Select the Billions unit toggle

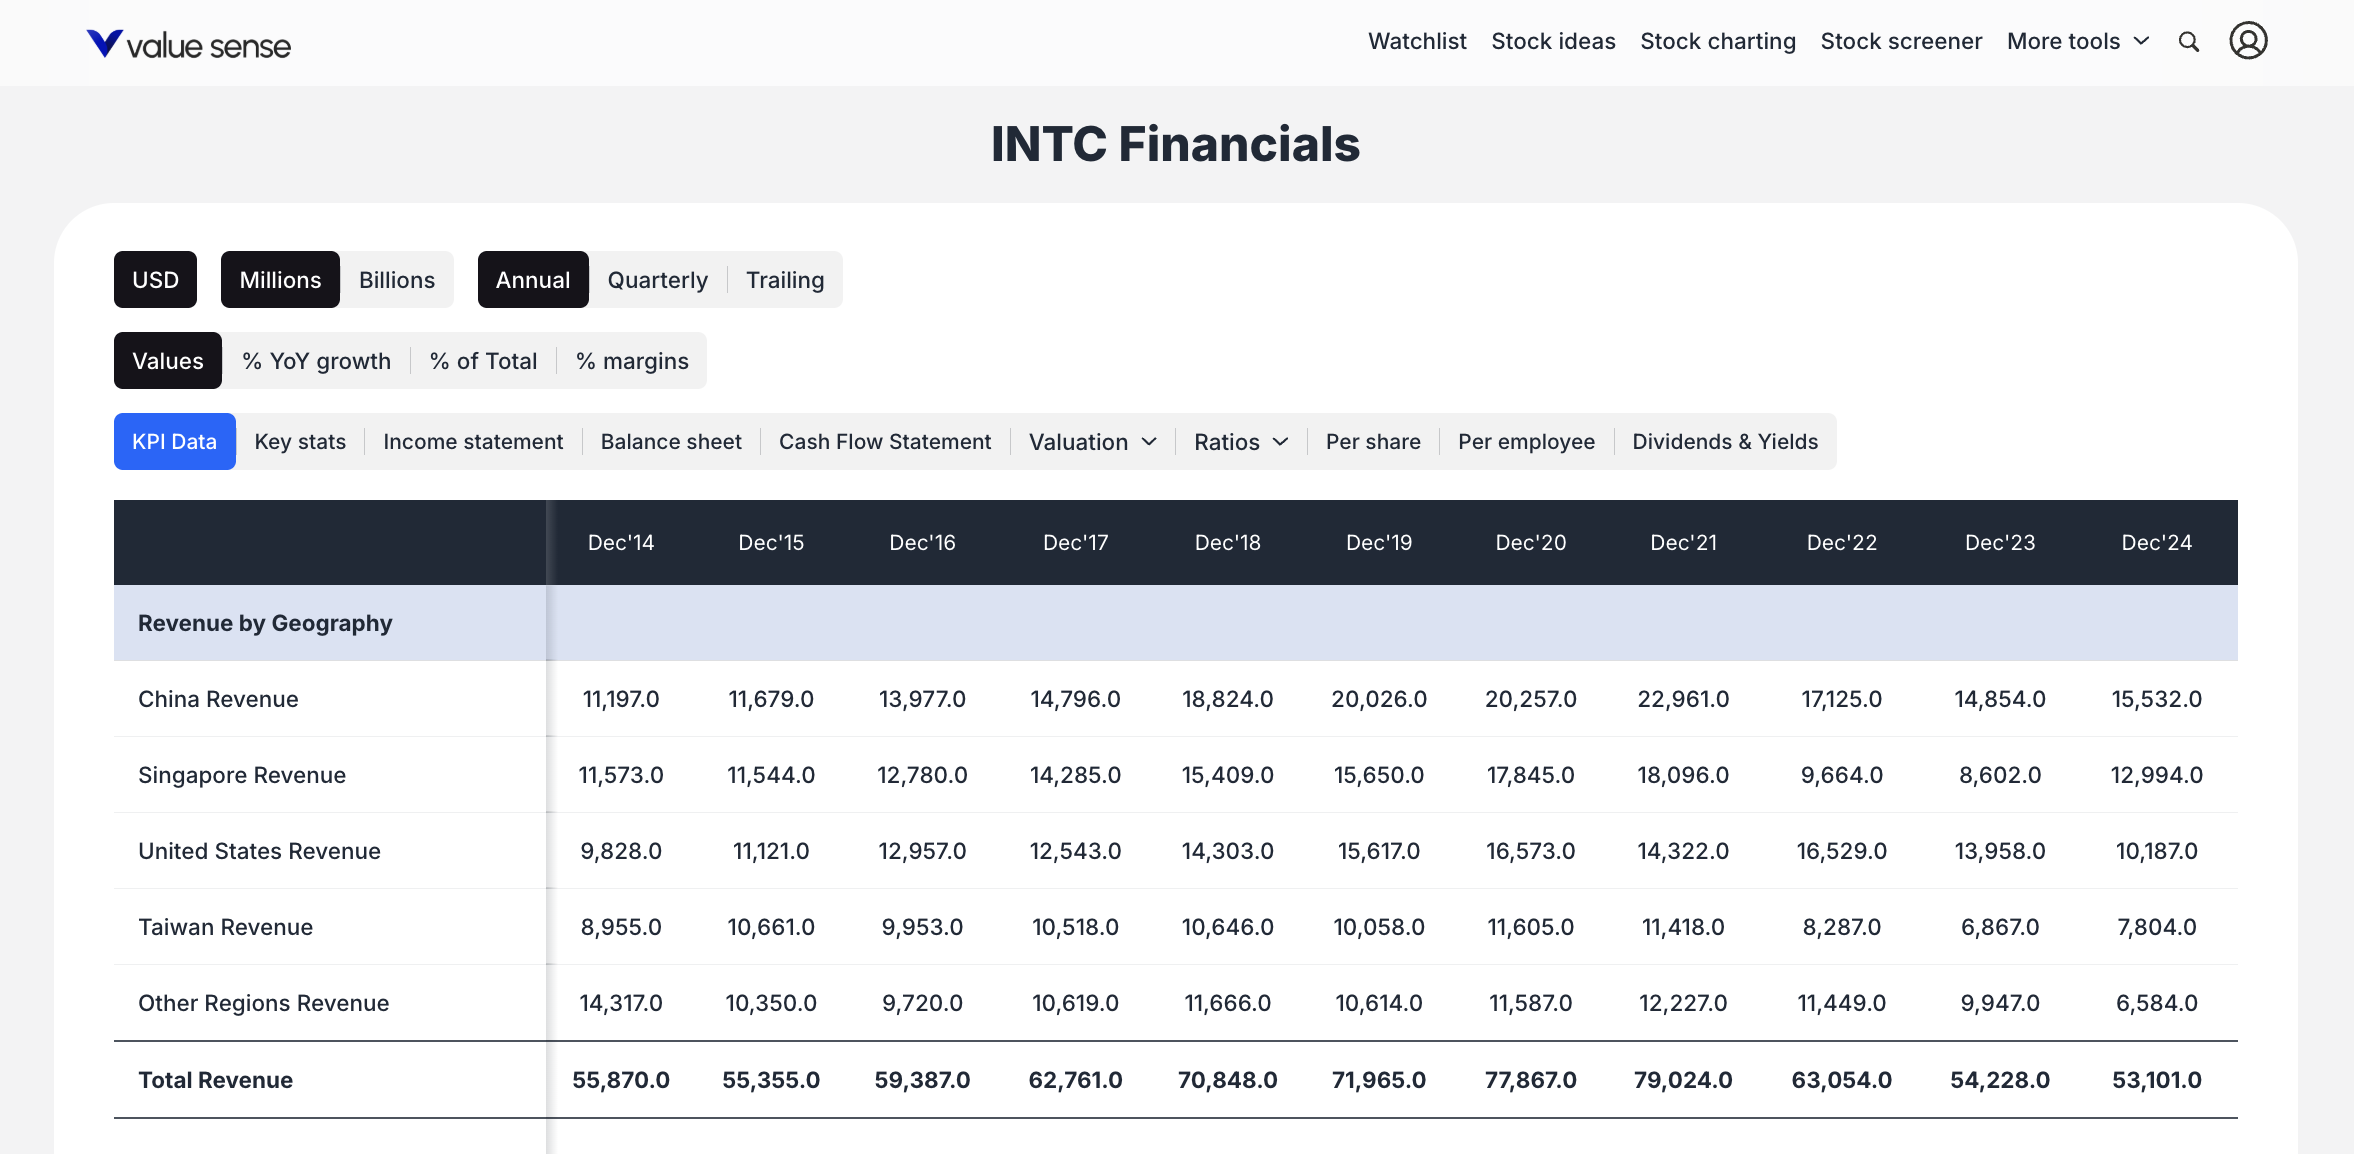pyautogui.click(x=396, y=280)
